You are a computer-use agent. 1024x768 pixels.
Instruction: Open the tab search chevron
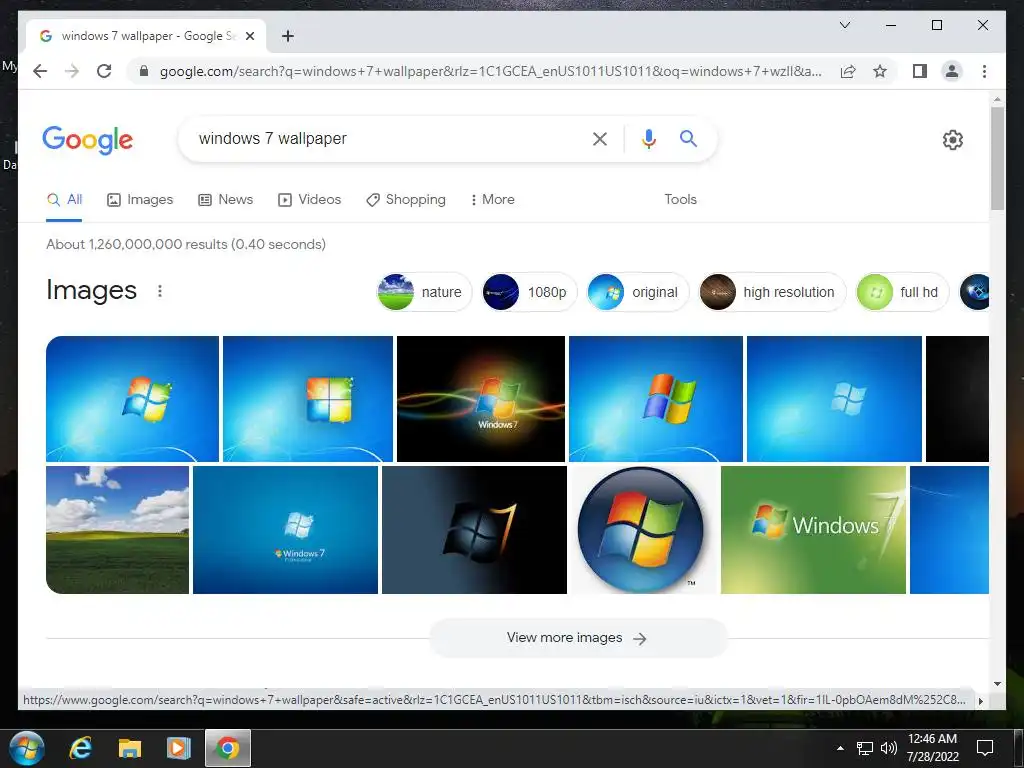click(844, 25)
